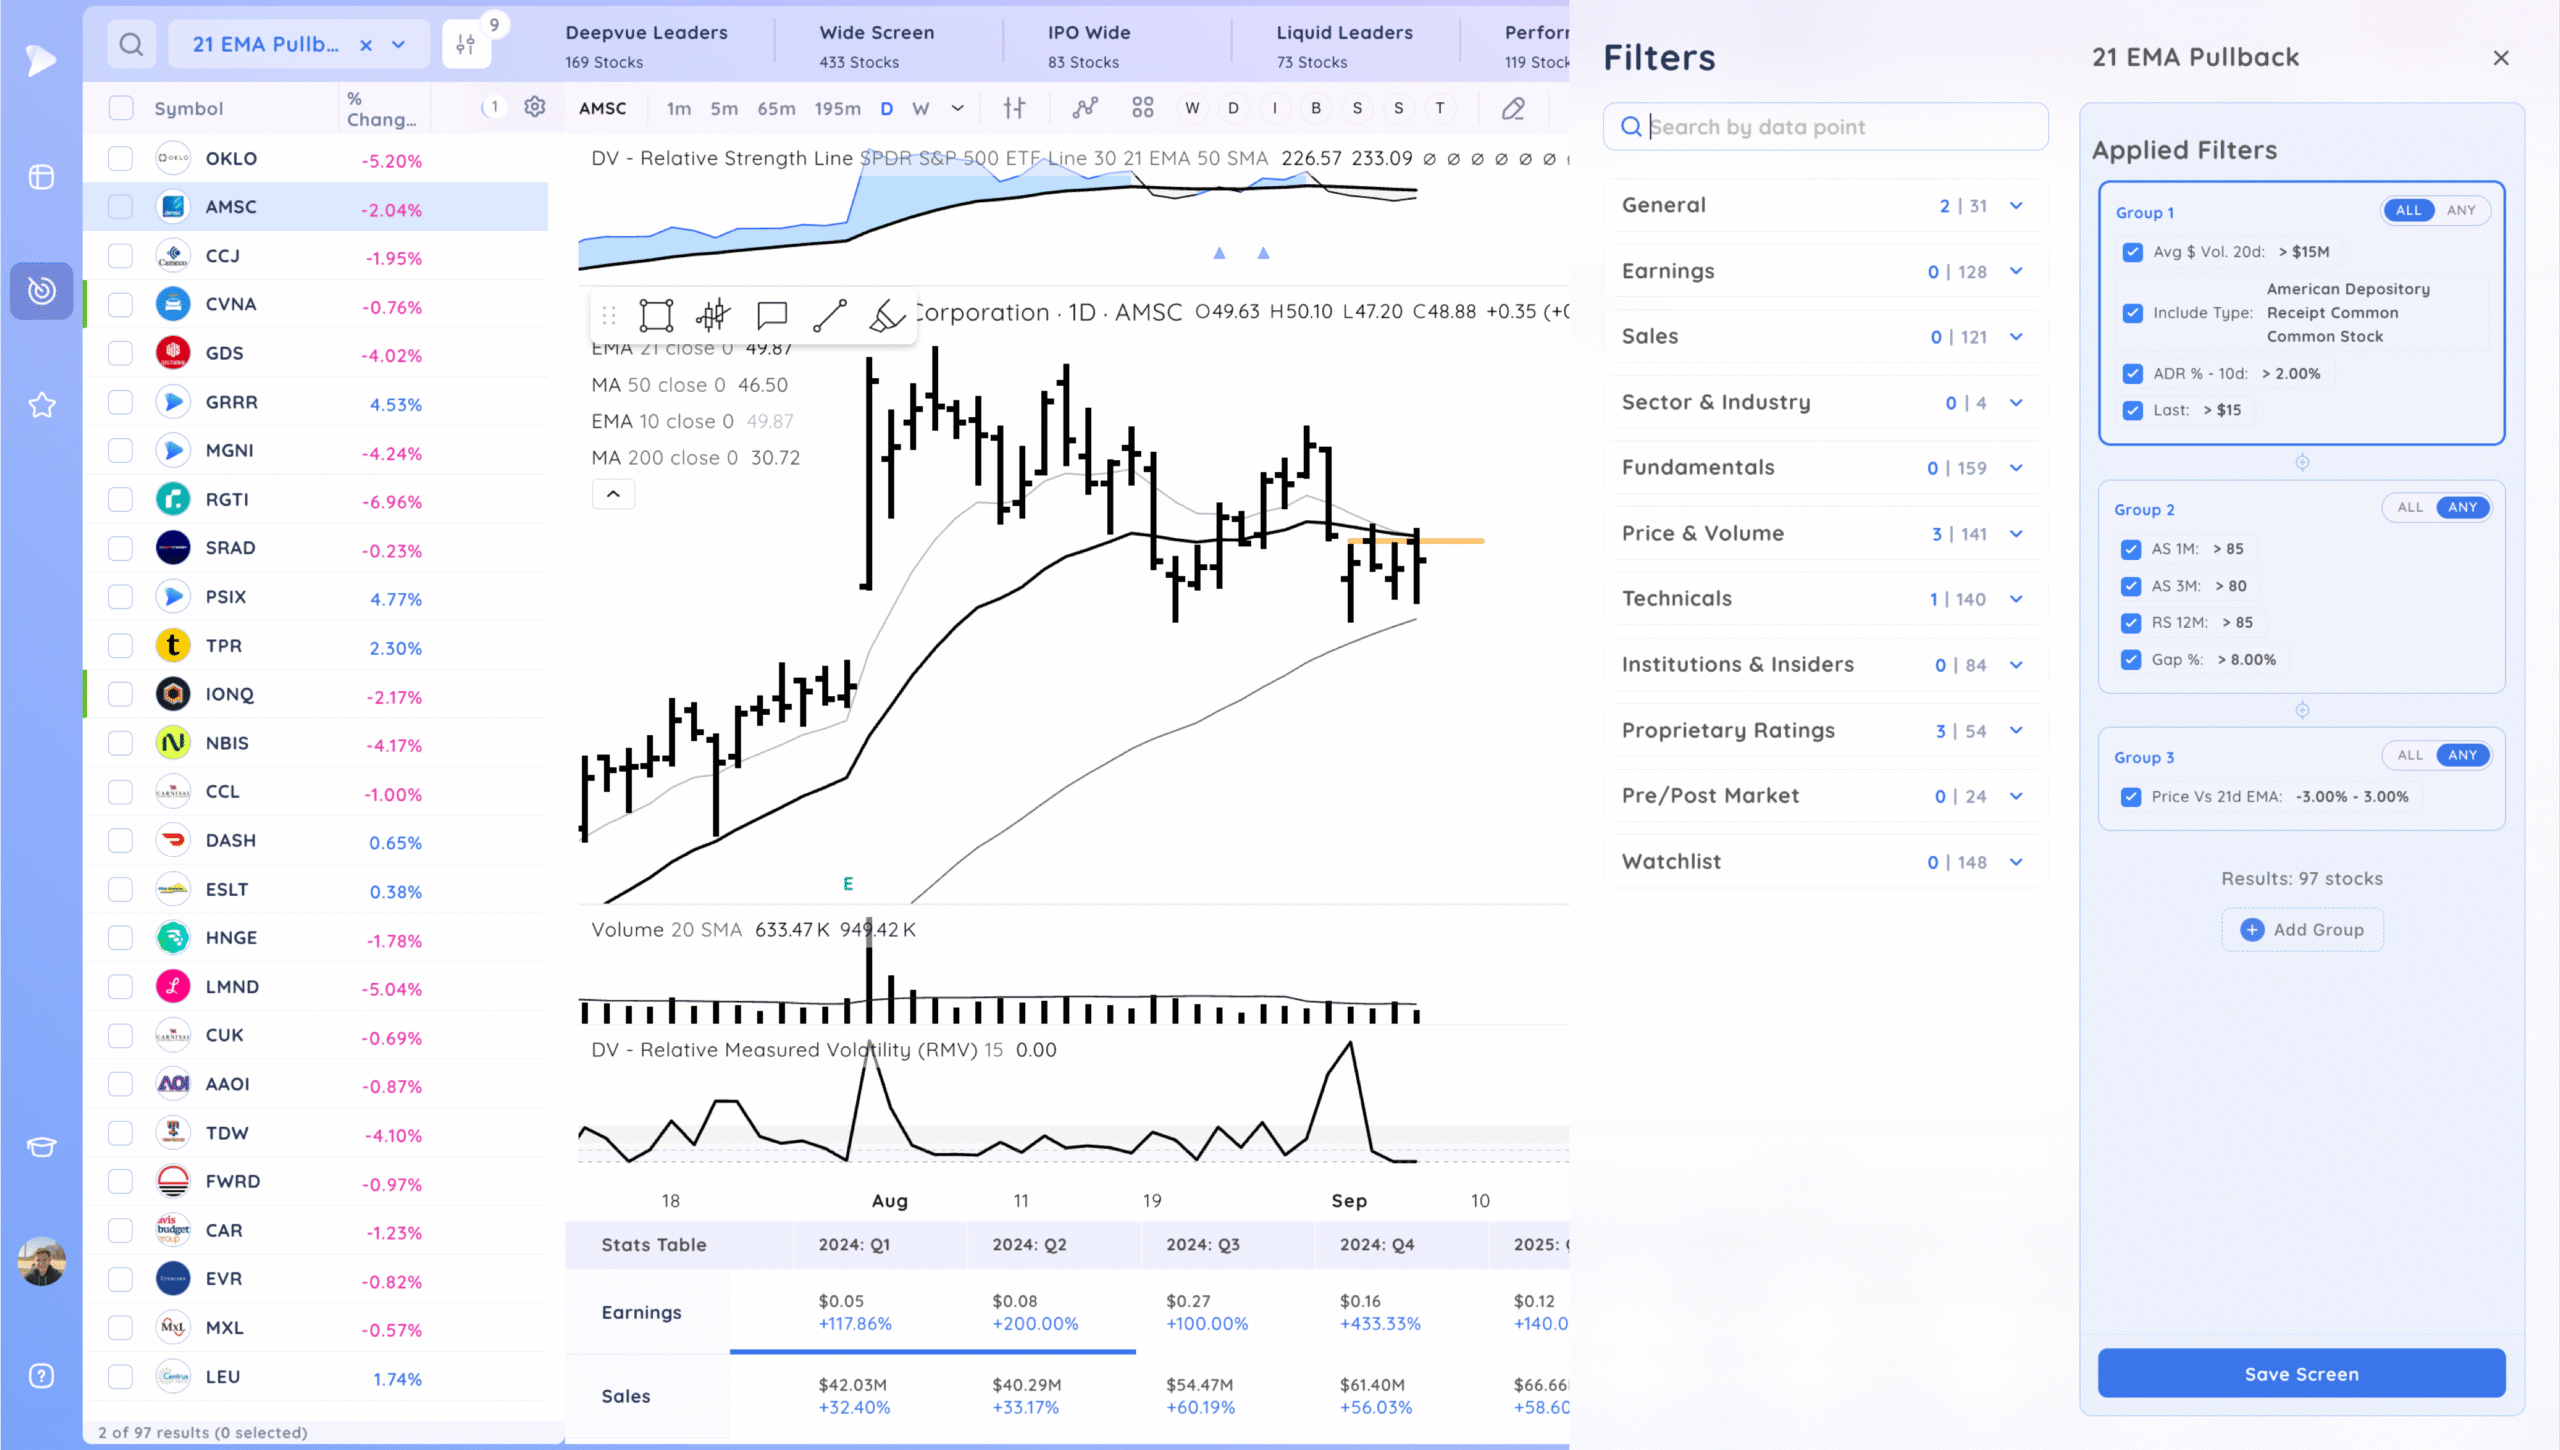
Task: Click the earnings E marker on chart
Action: 848,884
